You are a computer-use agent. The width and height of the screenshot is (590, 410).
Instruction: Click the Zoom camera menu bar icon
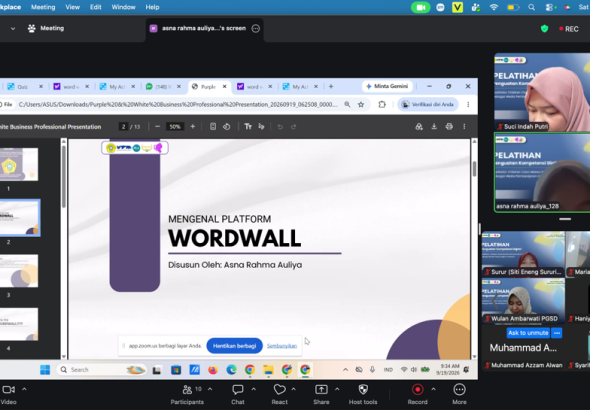click(x=420, y=7)
